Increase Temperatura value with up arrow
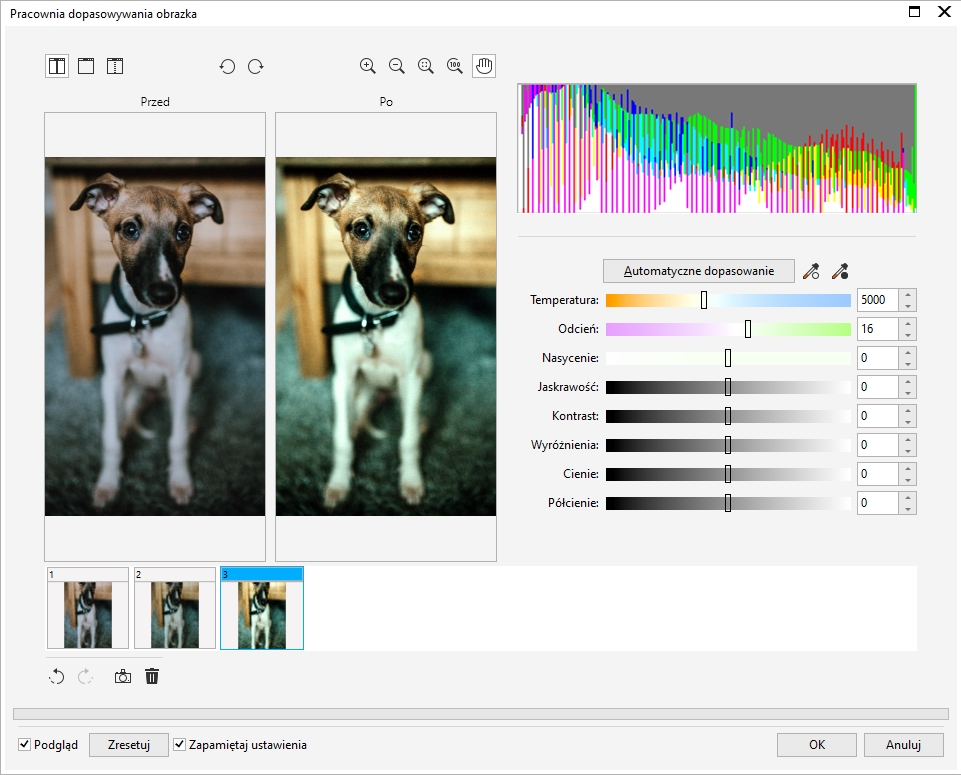The height and width of the screenshot is (775, 961). tap(907, 295)
